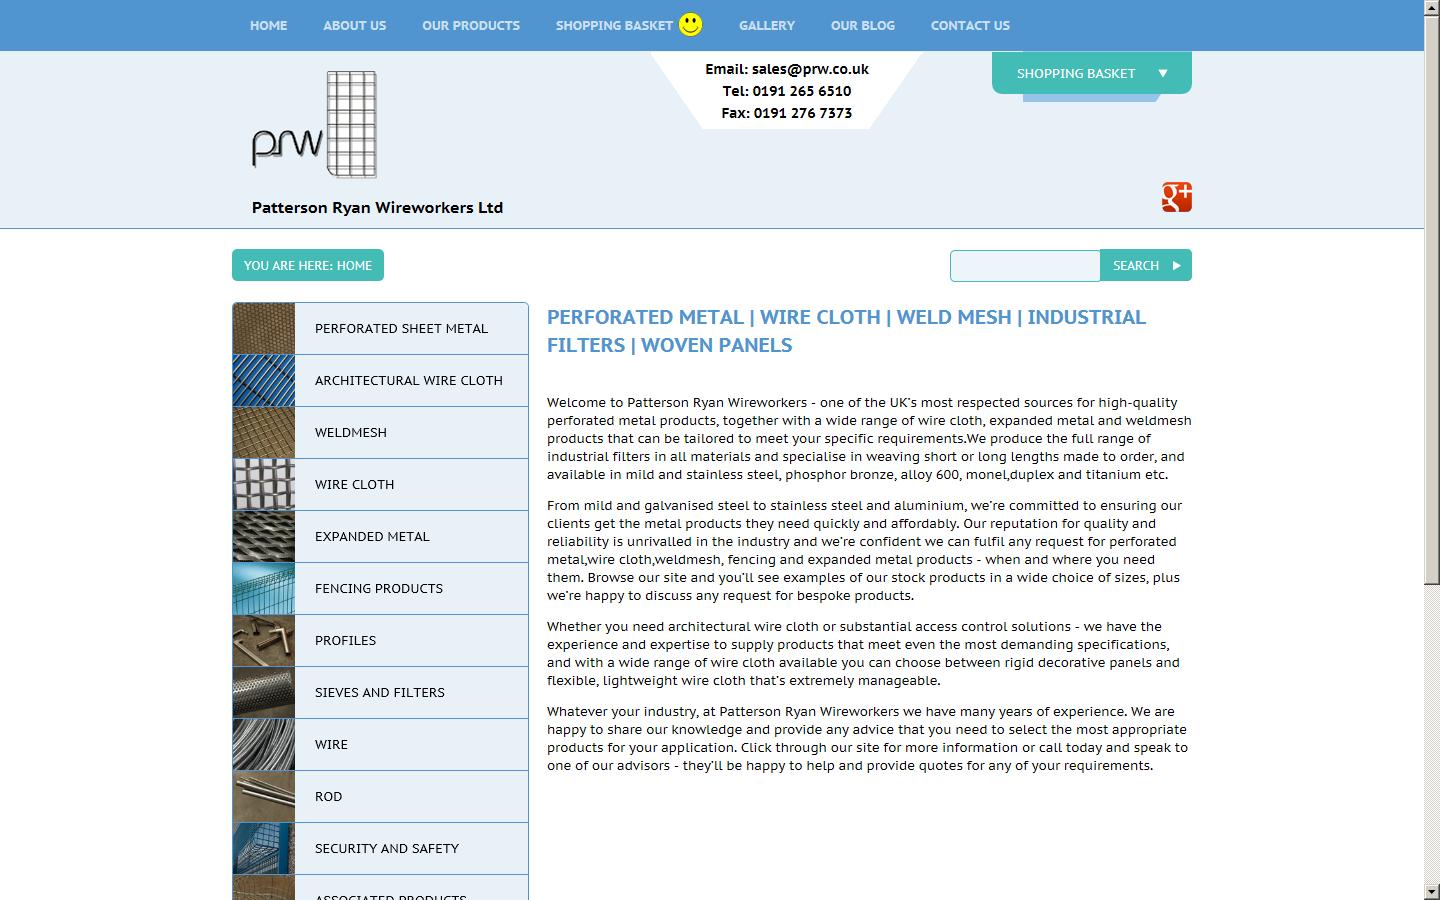Select the expanded metal thumbnail icon

[263, 536]
